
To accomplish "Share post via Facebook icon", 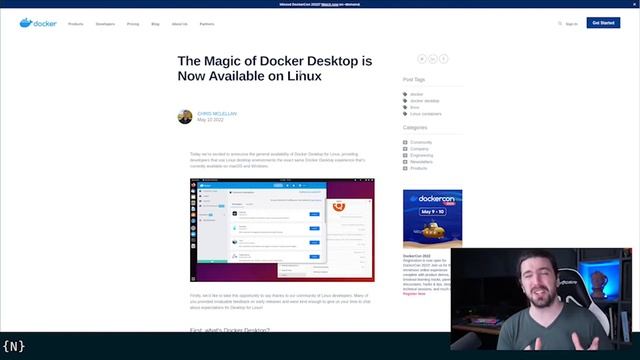I will point(444,59).
